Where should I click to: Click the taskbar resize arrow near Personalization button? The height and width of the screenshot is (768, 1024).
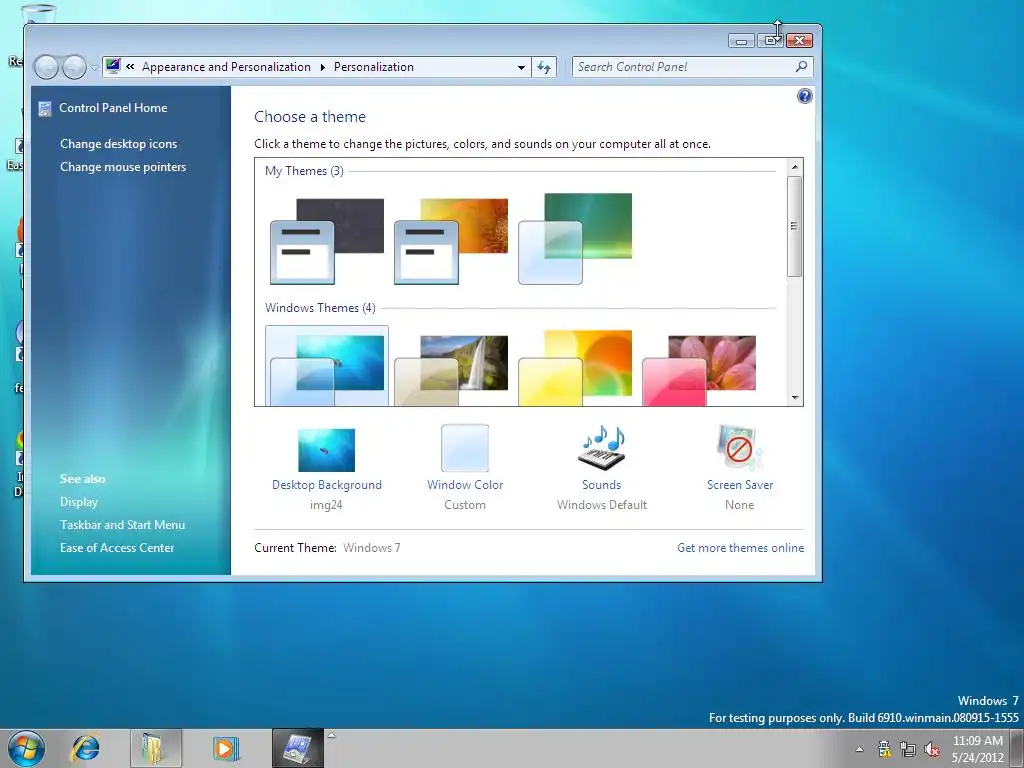pyautogui.click(x=332, y=736)
